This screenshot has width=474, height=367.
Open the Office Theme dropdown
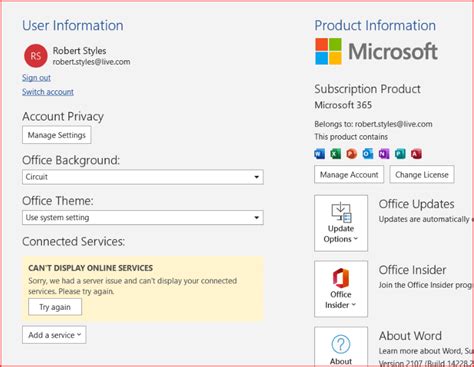tap(143, 217)
